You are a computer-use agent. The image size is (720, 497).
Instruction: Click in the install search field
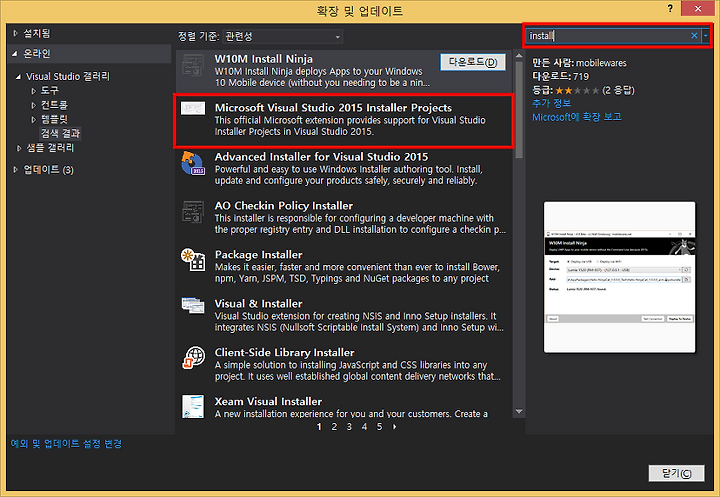(x=607, y=35)
